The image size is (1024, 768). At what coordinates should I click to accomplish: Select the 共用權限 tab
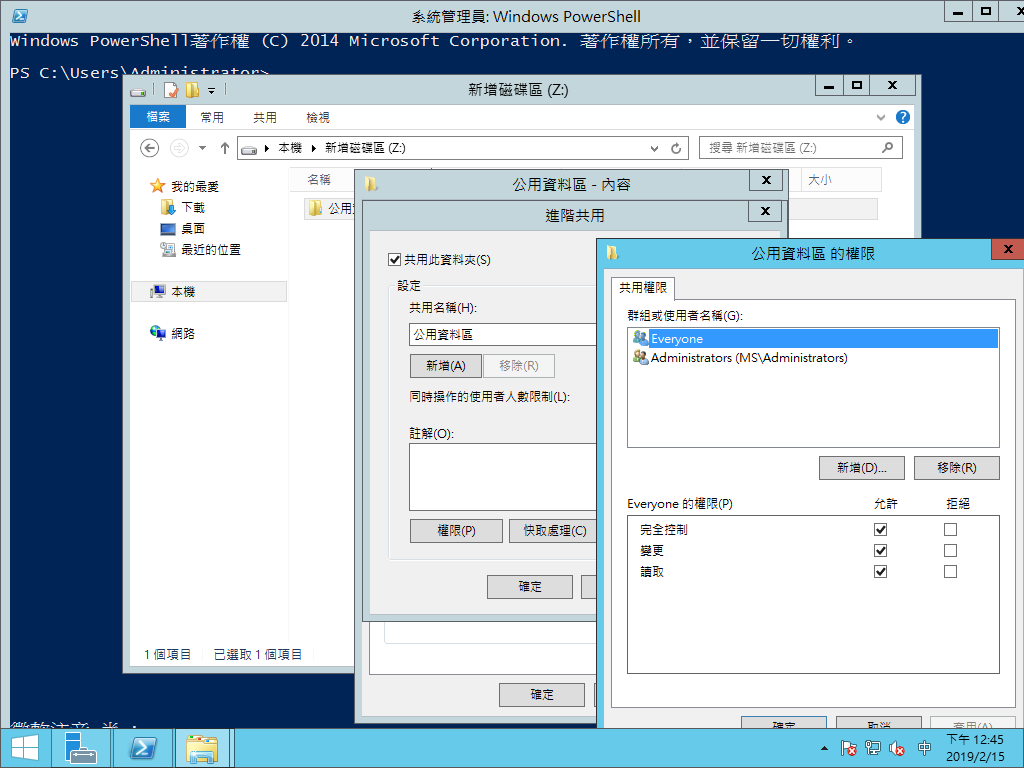[x=643, y=287]
